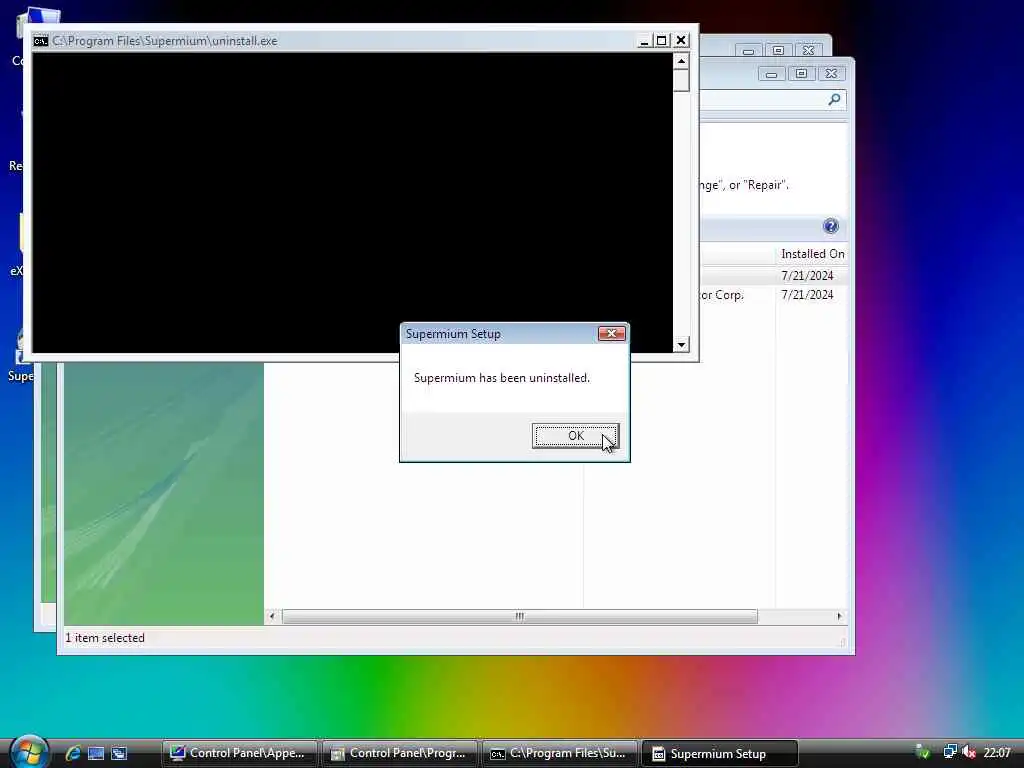The height and width of the screenshot is (768, 1024).
Task: Close the uninstall.exe console window
Action: click(x=680, y=40)
